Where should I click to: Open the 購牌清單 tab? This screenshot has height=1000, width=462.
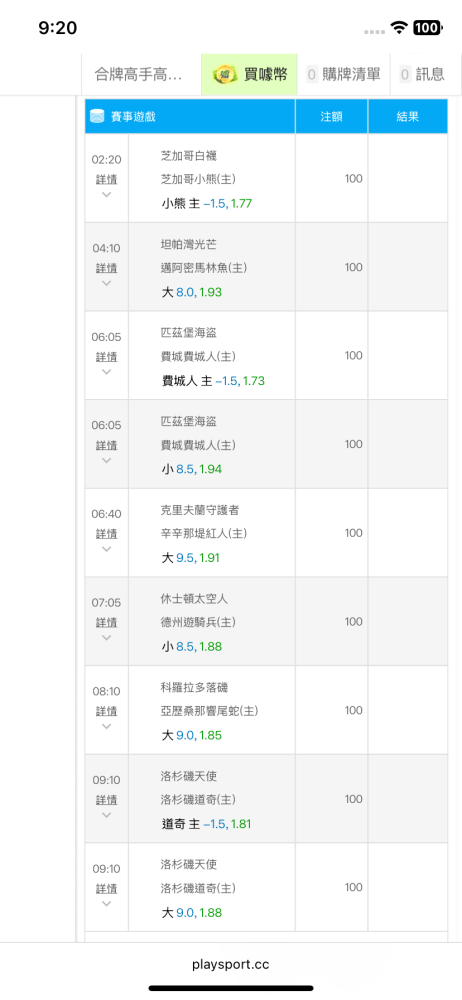pyautogui.click(x=344, y=75)
